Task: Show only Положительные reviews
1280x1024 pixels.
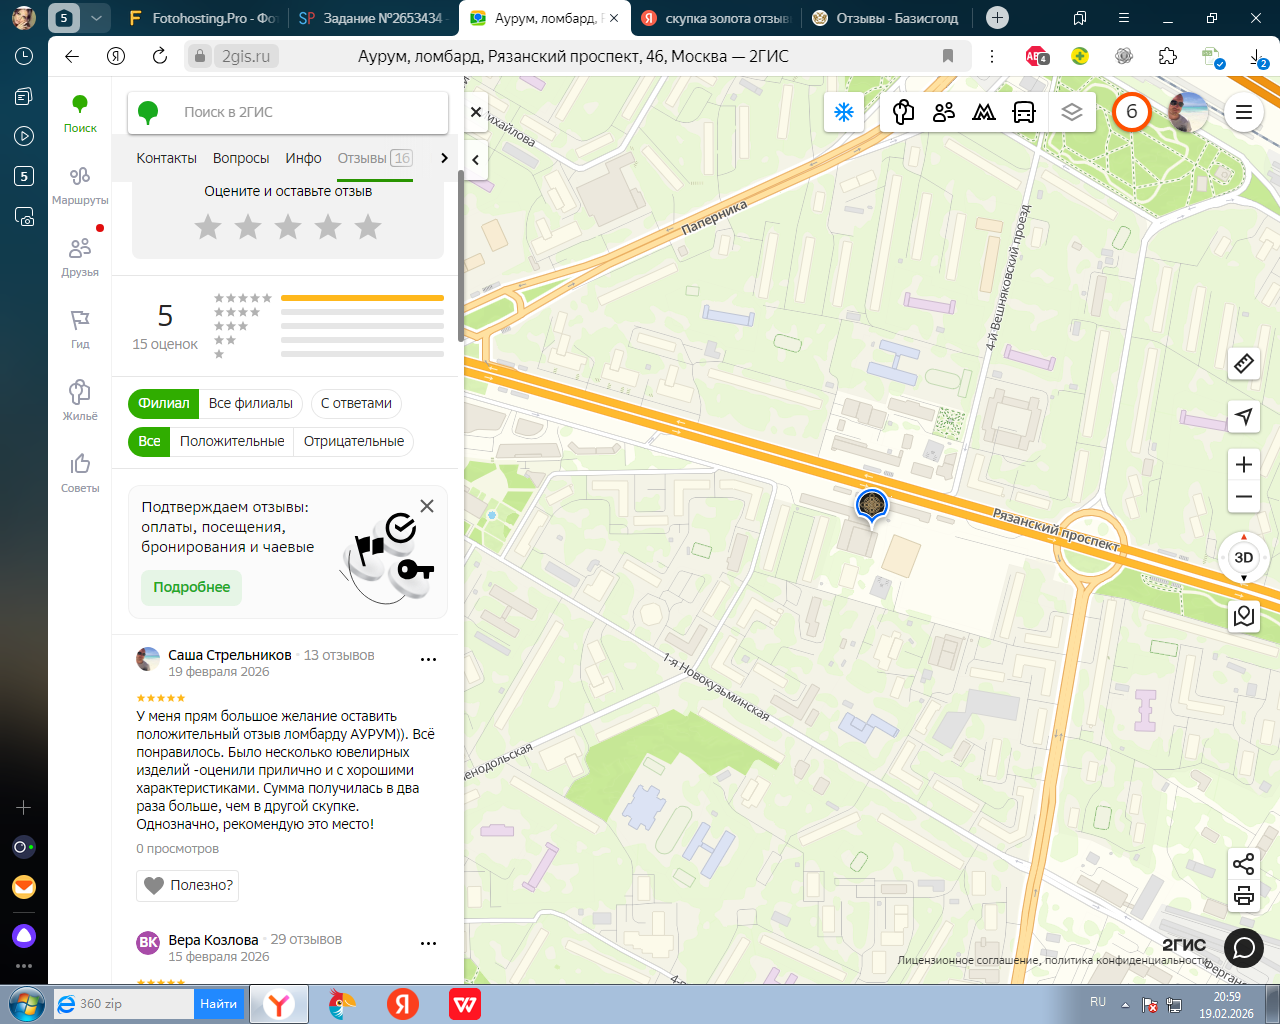Action: [x=232, y=441]
